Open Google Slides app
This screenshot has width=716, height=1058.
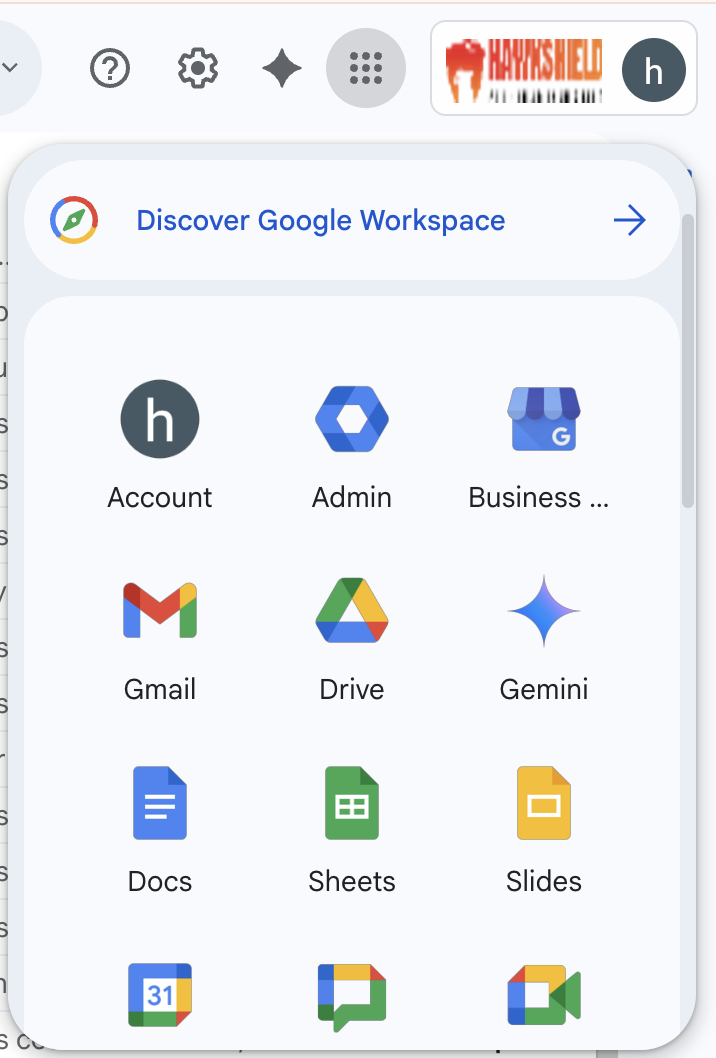(544, 802)
